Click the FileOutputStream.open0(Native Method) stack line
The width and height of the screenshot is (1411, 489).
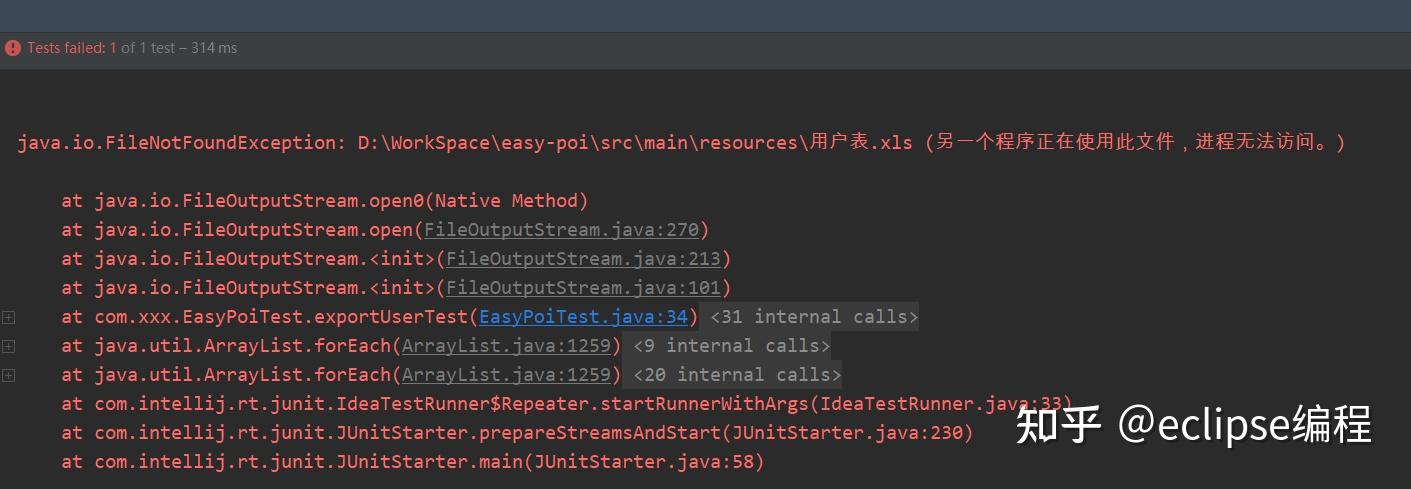[x=325, y=201]
